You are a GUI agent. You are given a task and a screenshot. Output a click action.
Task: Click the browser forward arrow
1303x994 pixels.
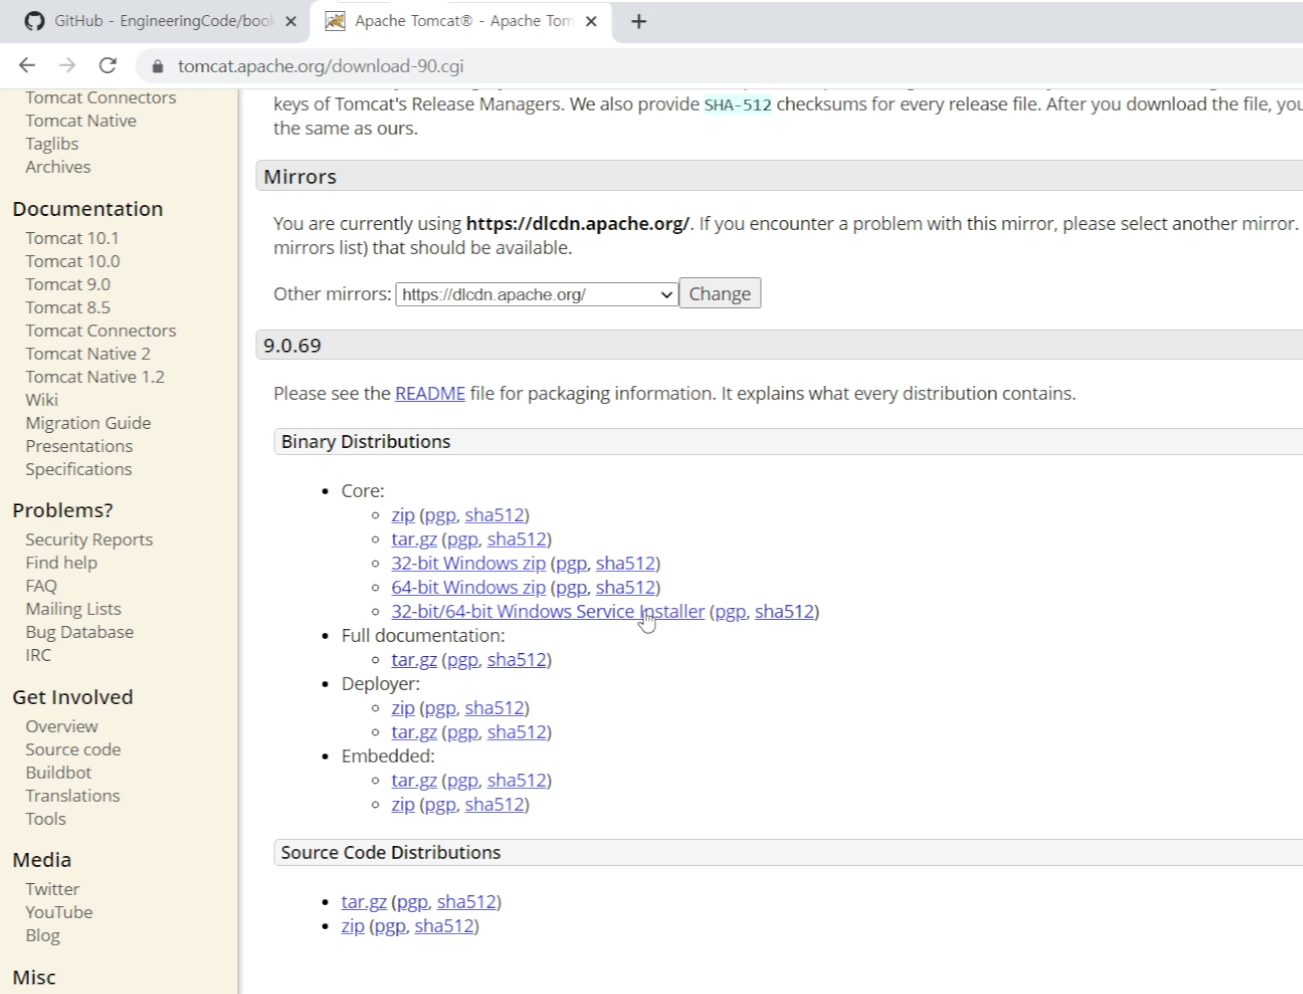[x=67, y=66]
